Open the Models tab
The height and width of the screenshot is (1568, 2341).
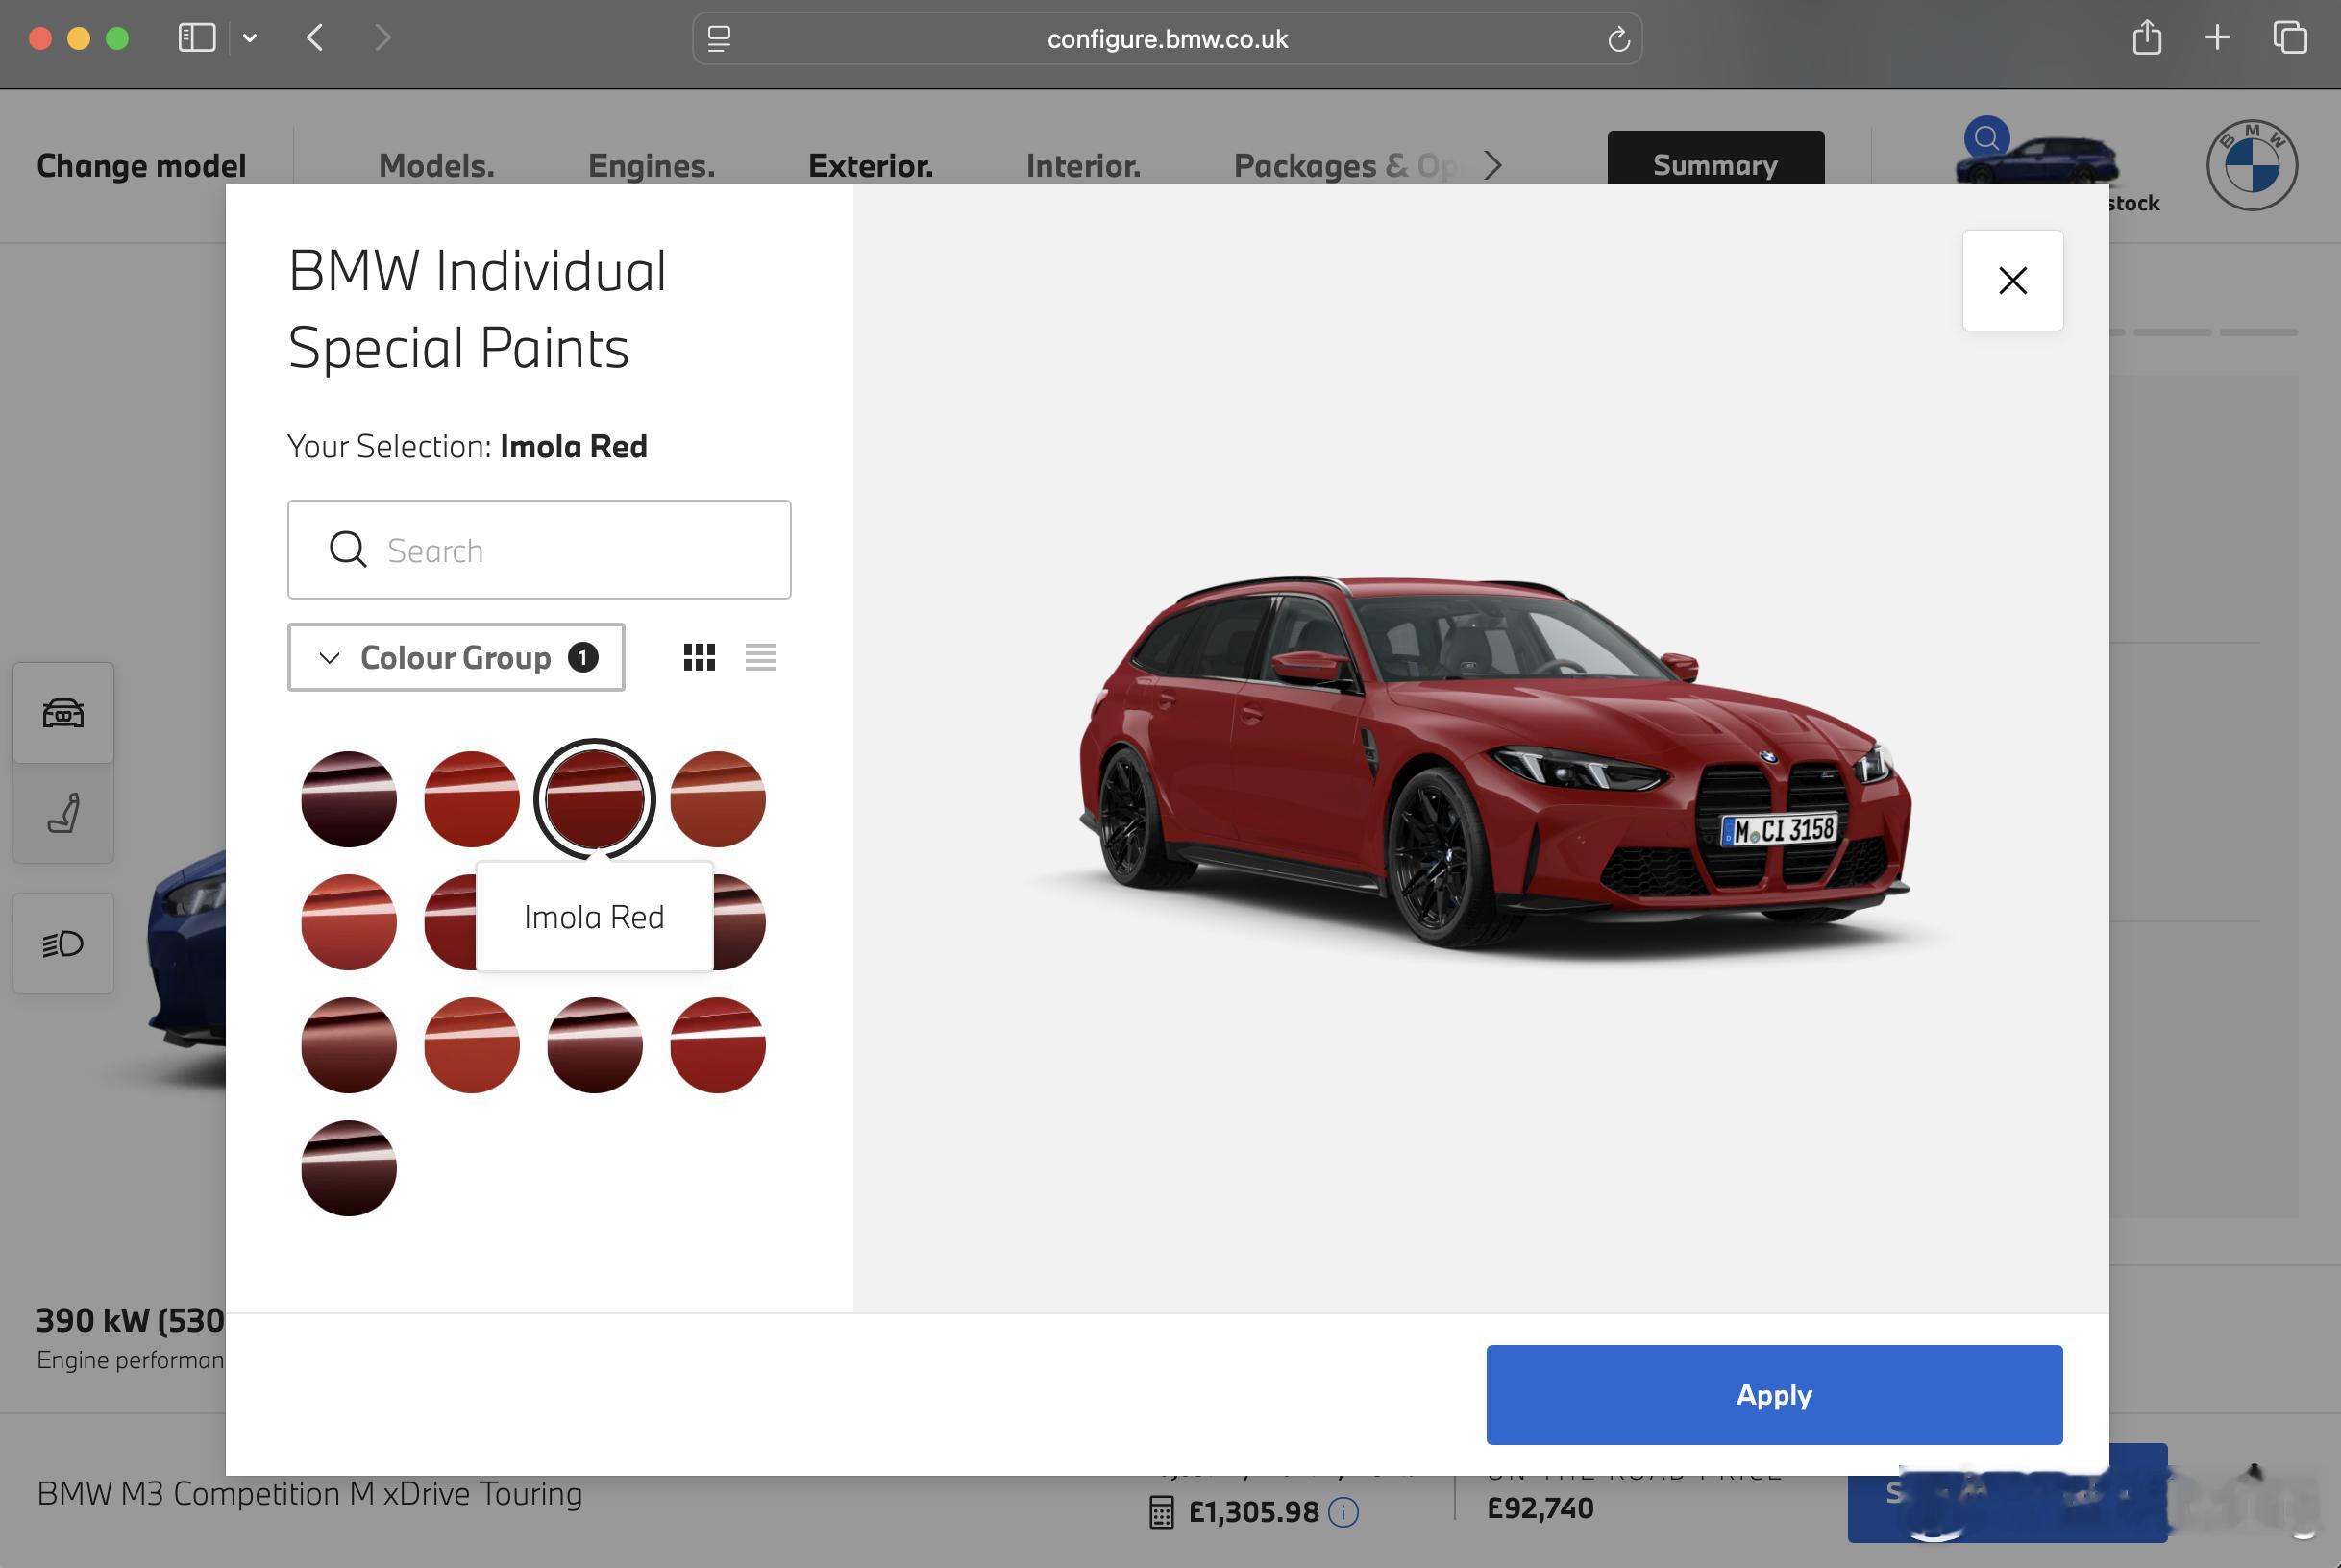point(436,165)
